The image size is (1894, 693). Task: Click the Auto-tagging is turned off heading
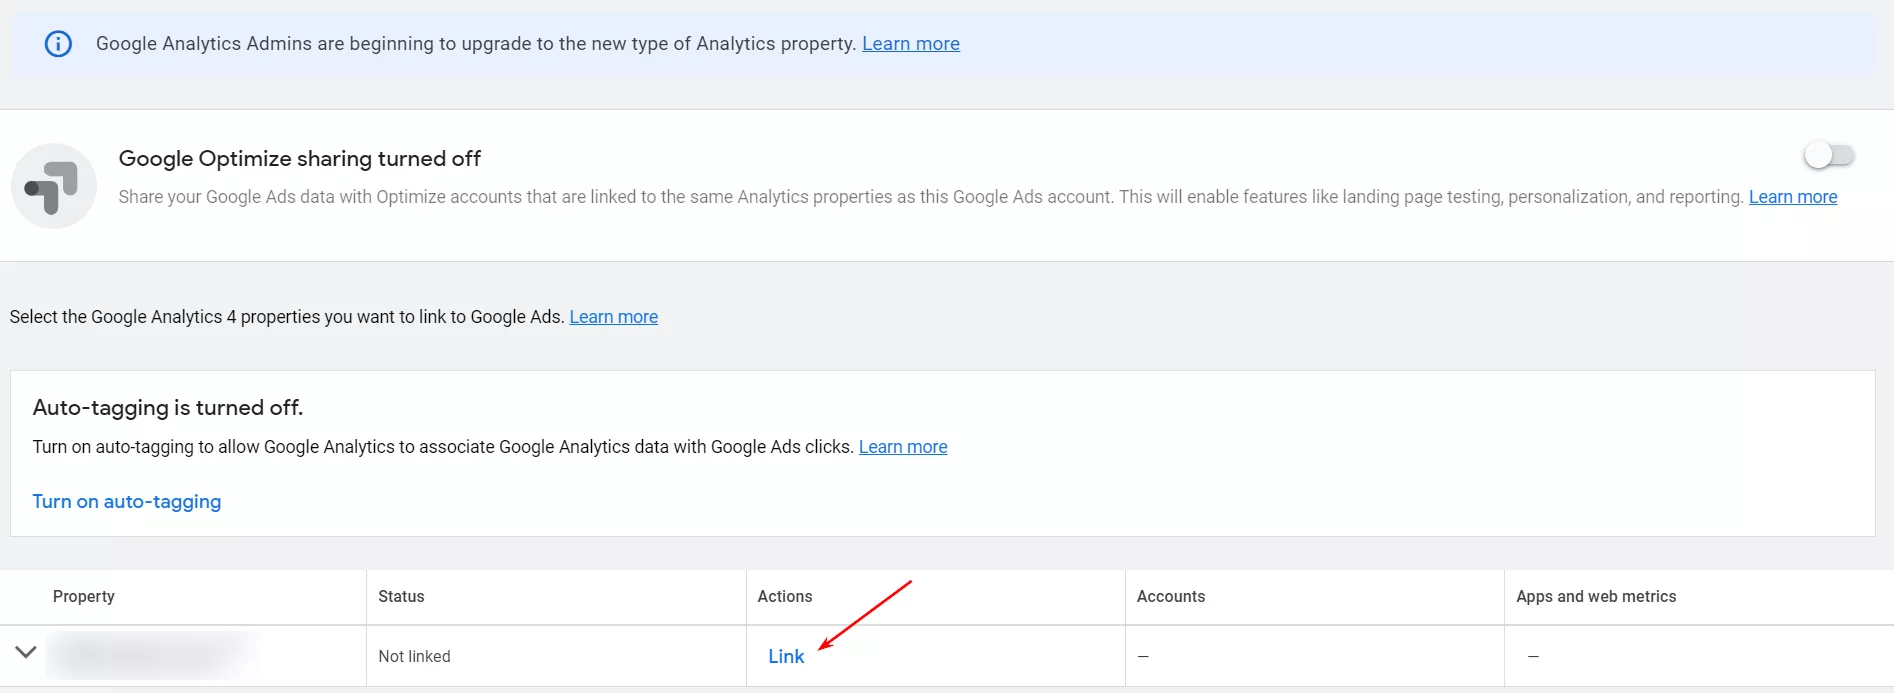coord(168,408)
